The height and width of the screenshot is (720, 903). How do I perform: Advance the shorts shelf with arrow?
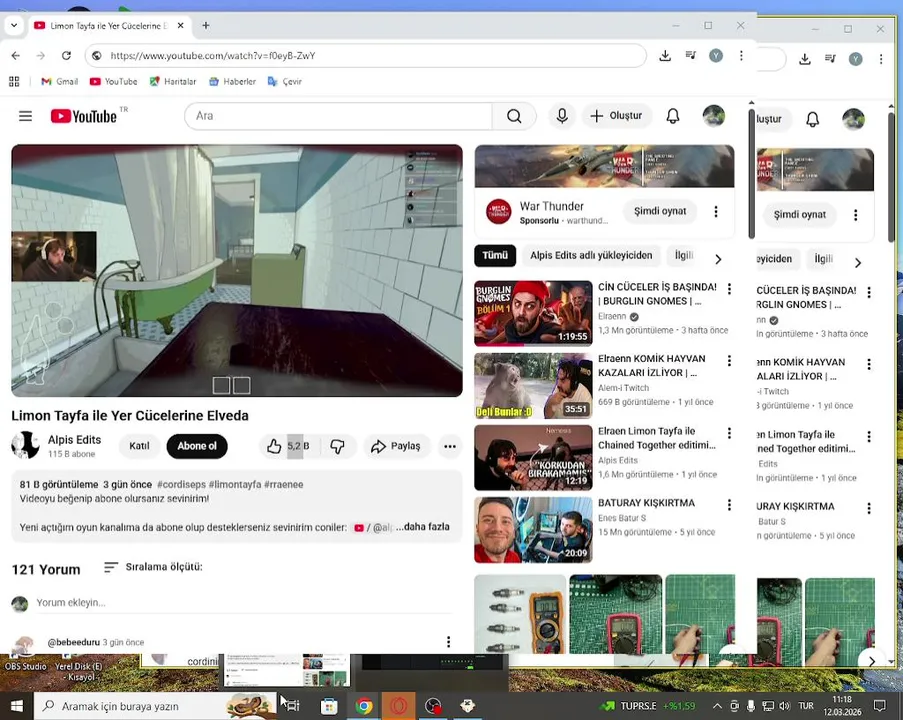coord(871,661)
